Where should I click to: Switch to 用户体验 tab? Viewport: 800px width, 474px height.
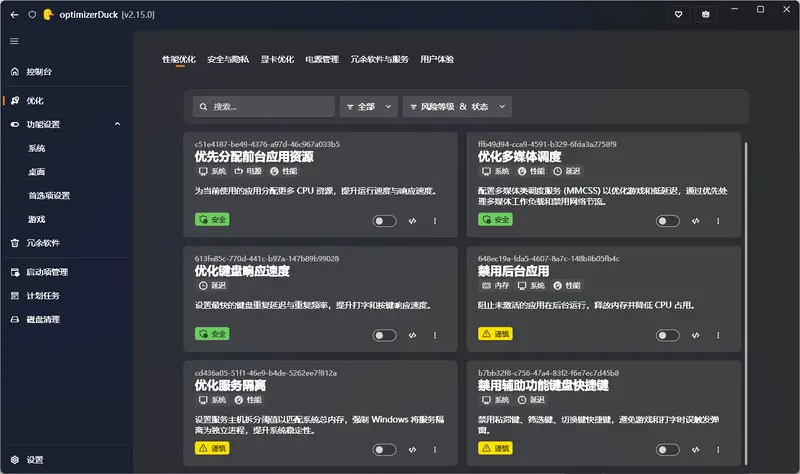click(437, 59)
